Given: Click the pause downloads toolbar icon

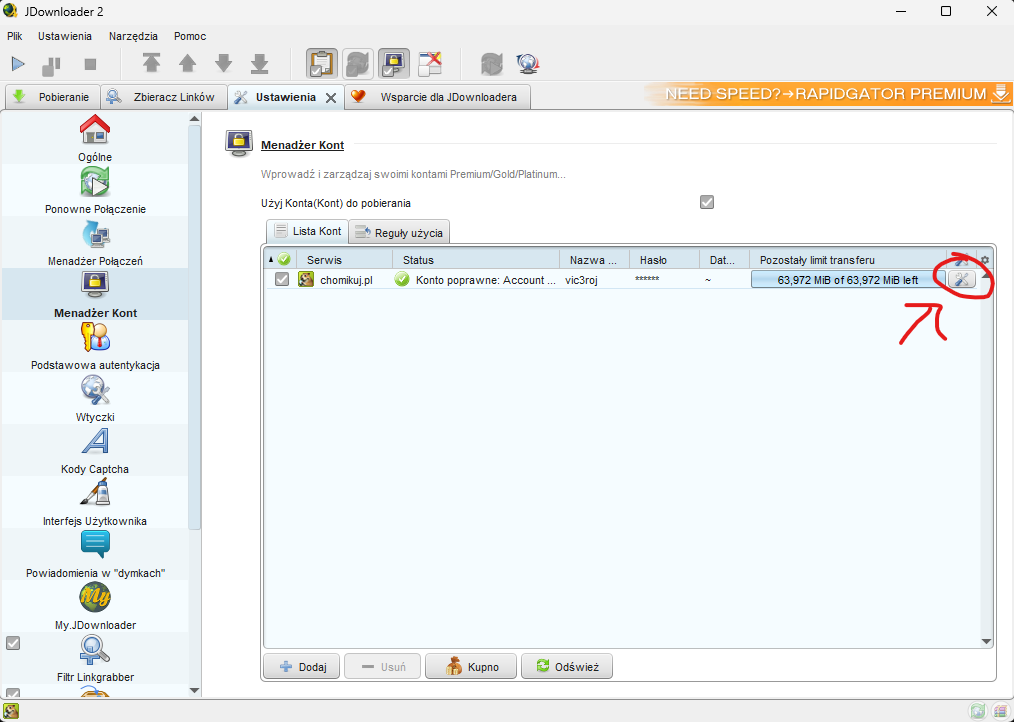Looking at the screenshot, I should (51, 64).
